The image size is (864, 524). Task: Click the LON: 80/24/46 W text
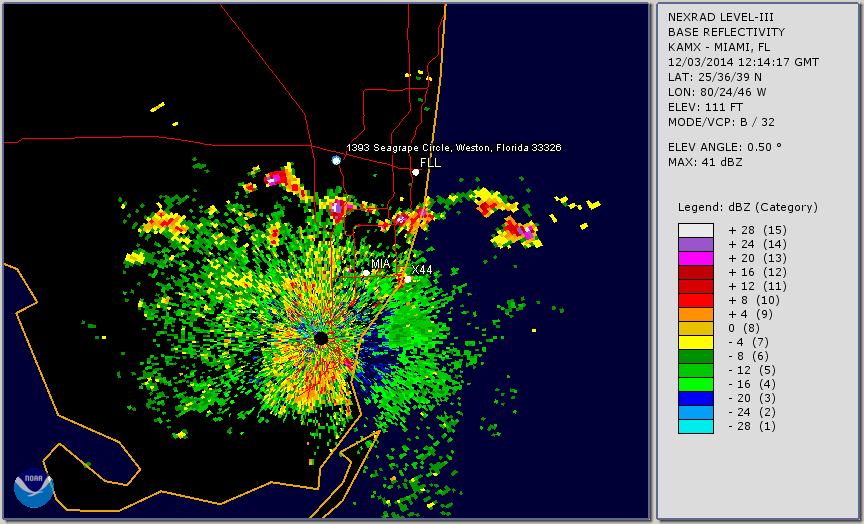[x=717, y=92]
